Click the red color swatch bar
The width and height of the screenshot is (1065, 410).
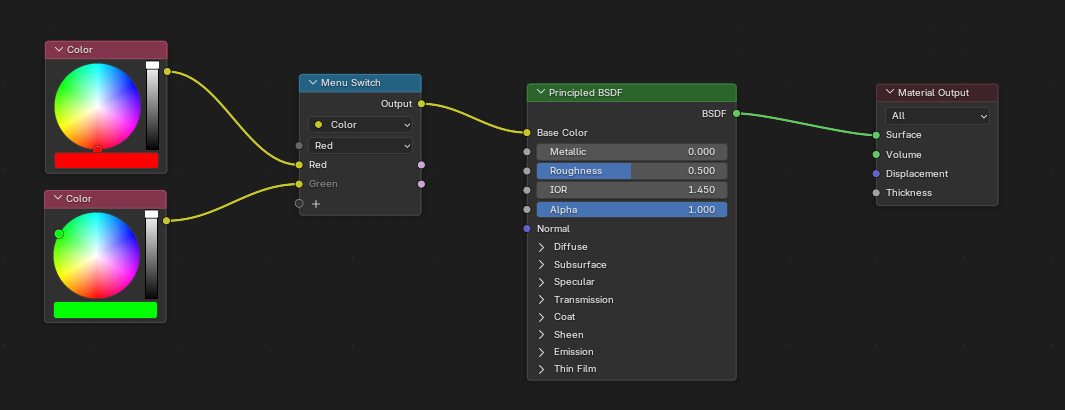point(106,160)
